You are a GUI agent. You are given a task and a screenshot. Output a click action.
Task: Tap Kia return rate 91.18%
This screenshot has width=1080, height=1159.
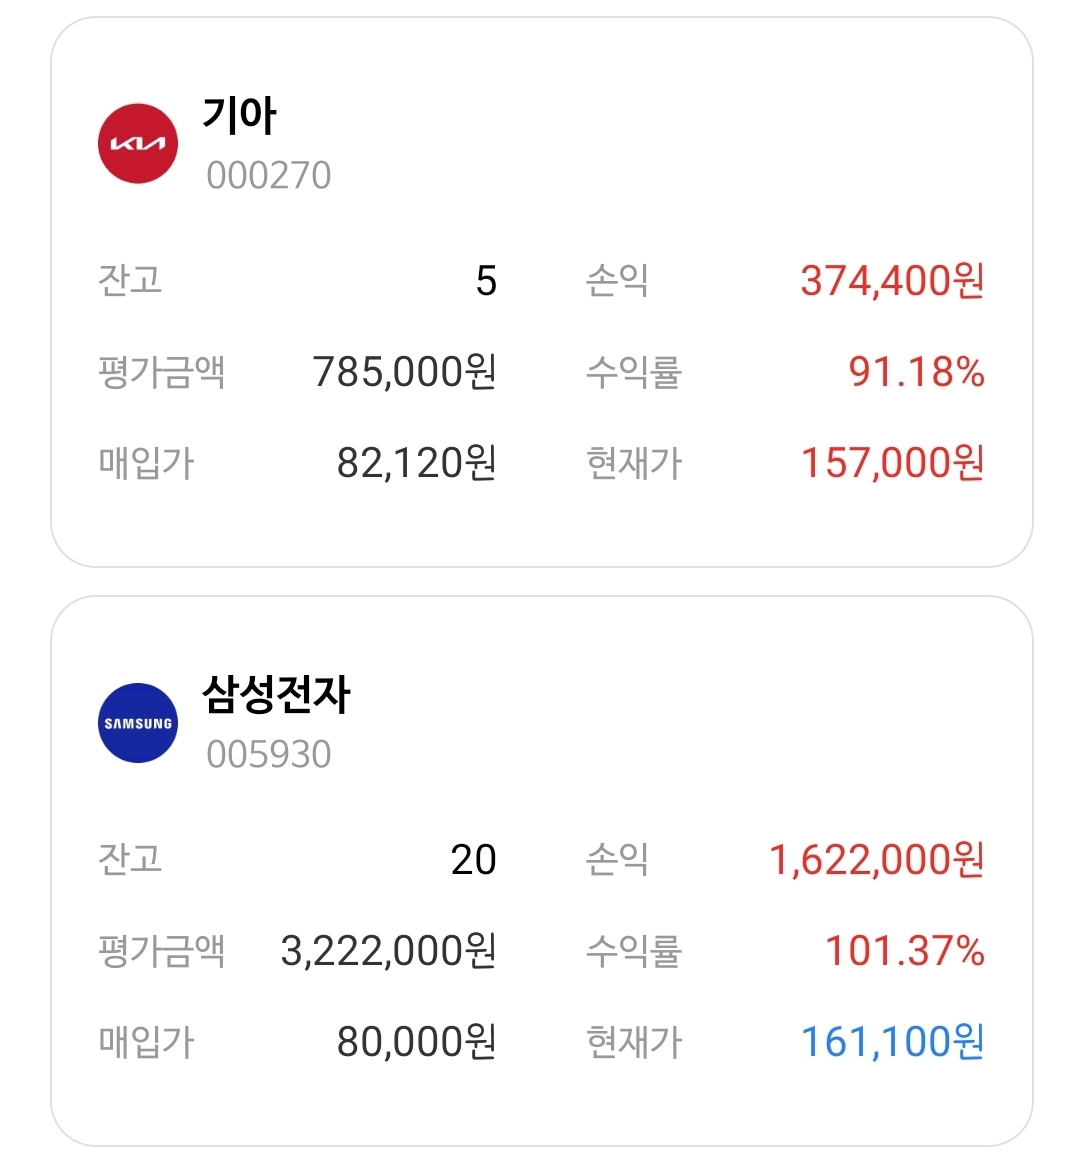(916, 372)
